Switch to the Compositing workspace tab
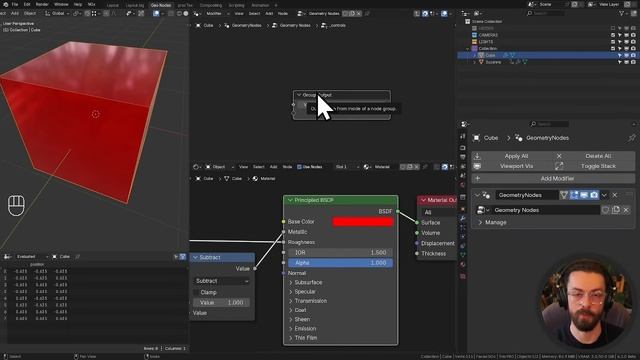 coord(211,5)
